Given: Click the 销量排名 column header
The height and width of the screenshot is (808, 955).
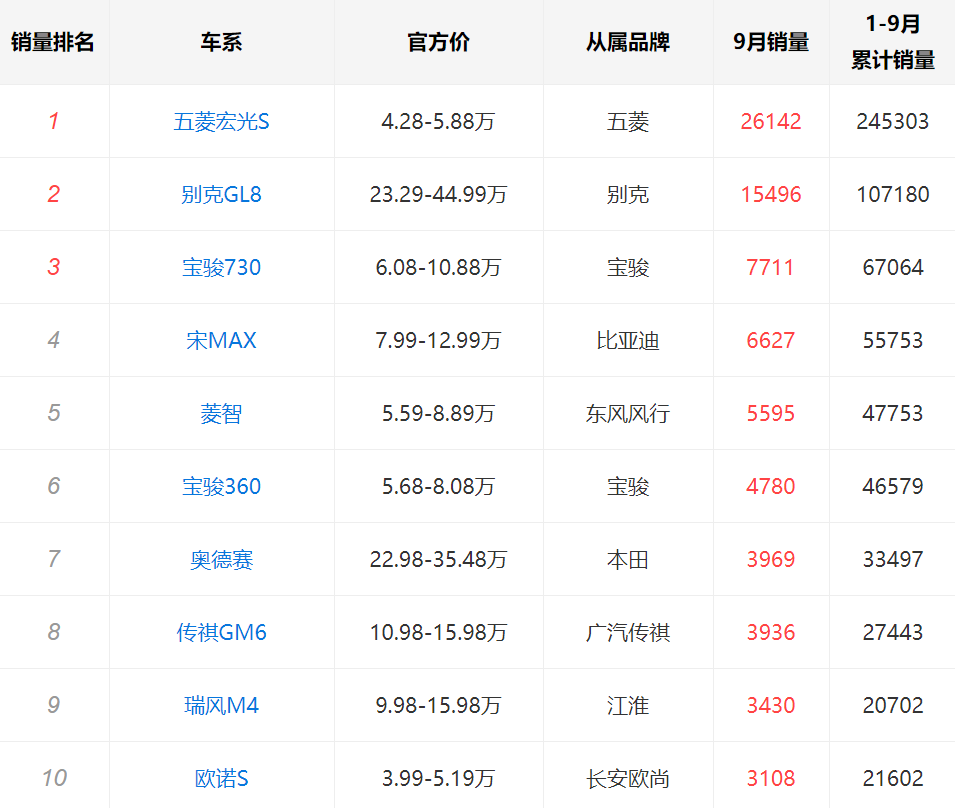Looking at the screenshot, I should coord(52,42).
